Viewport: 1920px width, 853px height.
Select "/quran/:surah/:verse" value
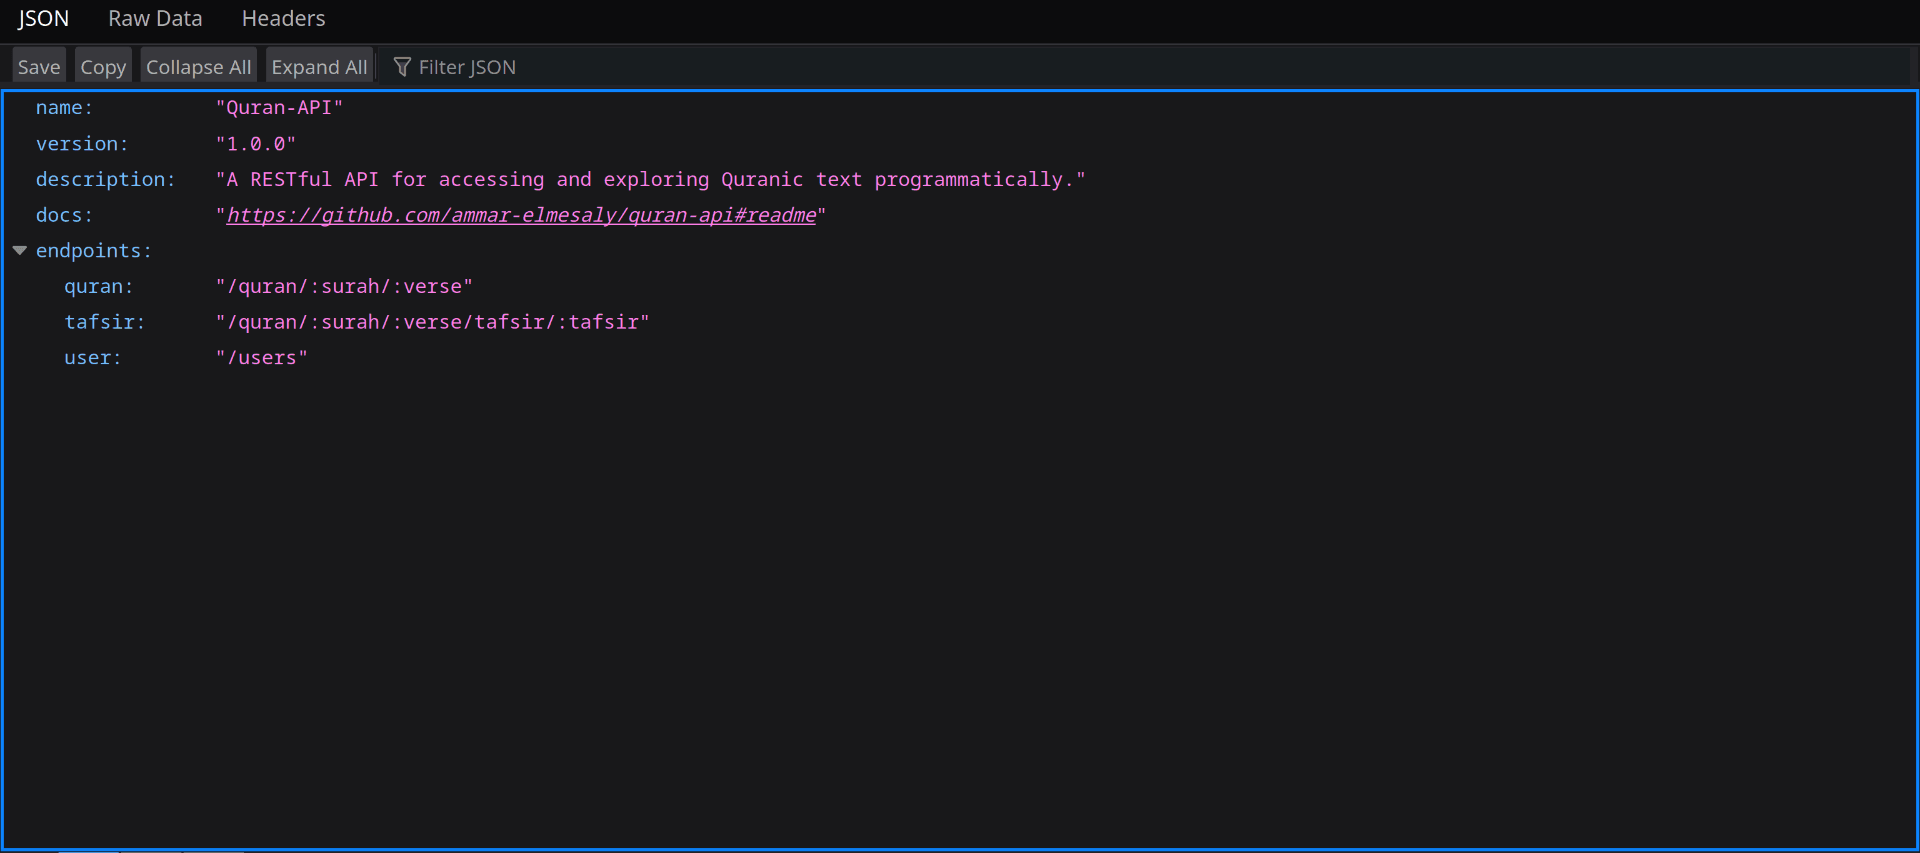344,286
